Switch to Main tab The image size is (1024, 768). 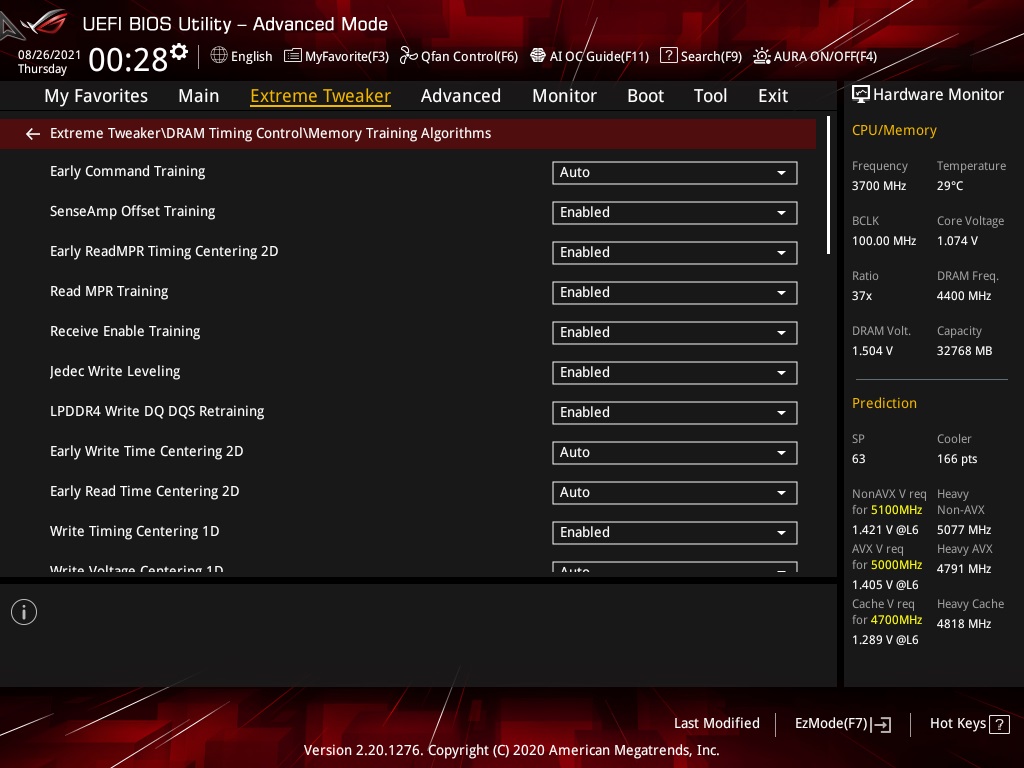coord(199,96)
